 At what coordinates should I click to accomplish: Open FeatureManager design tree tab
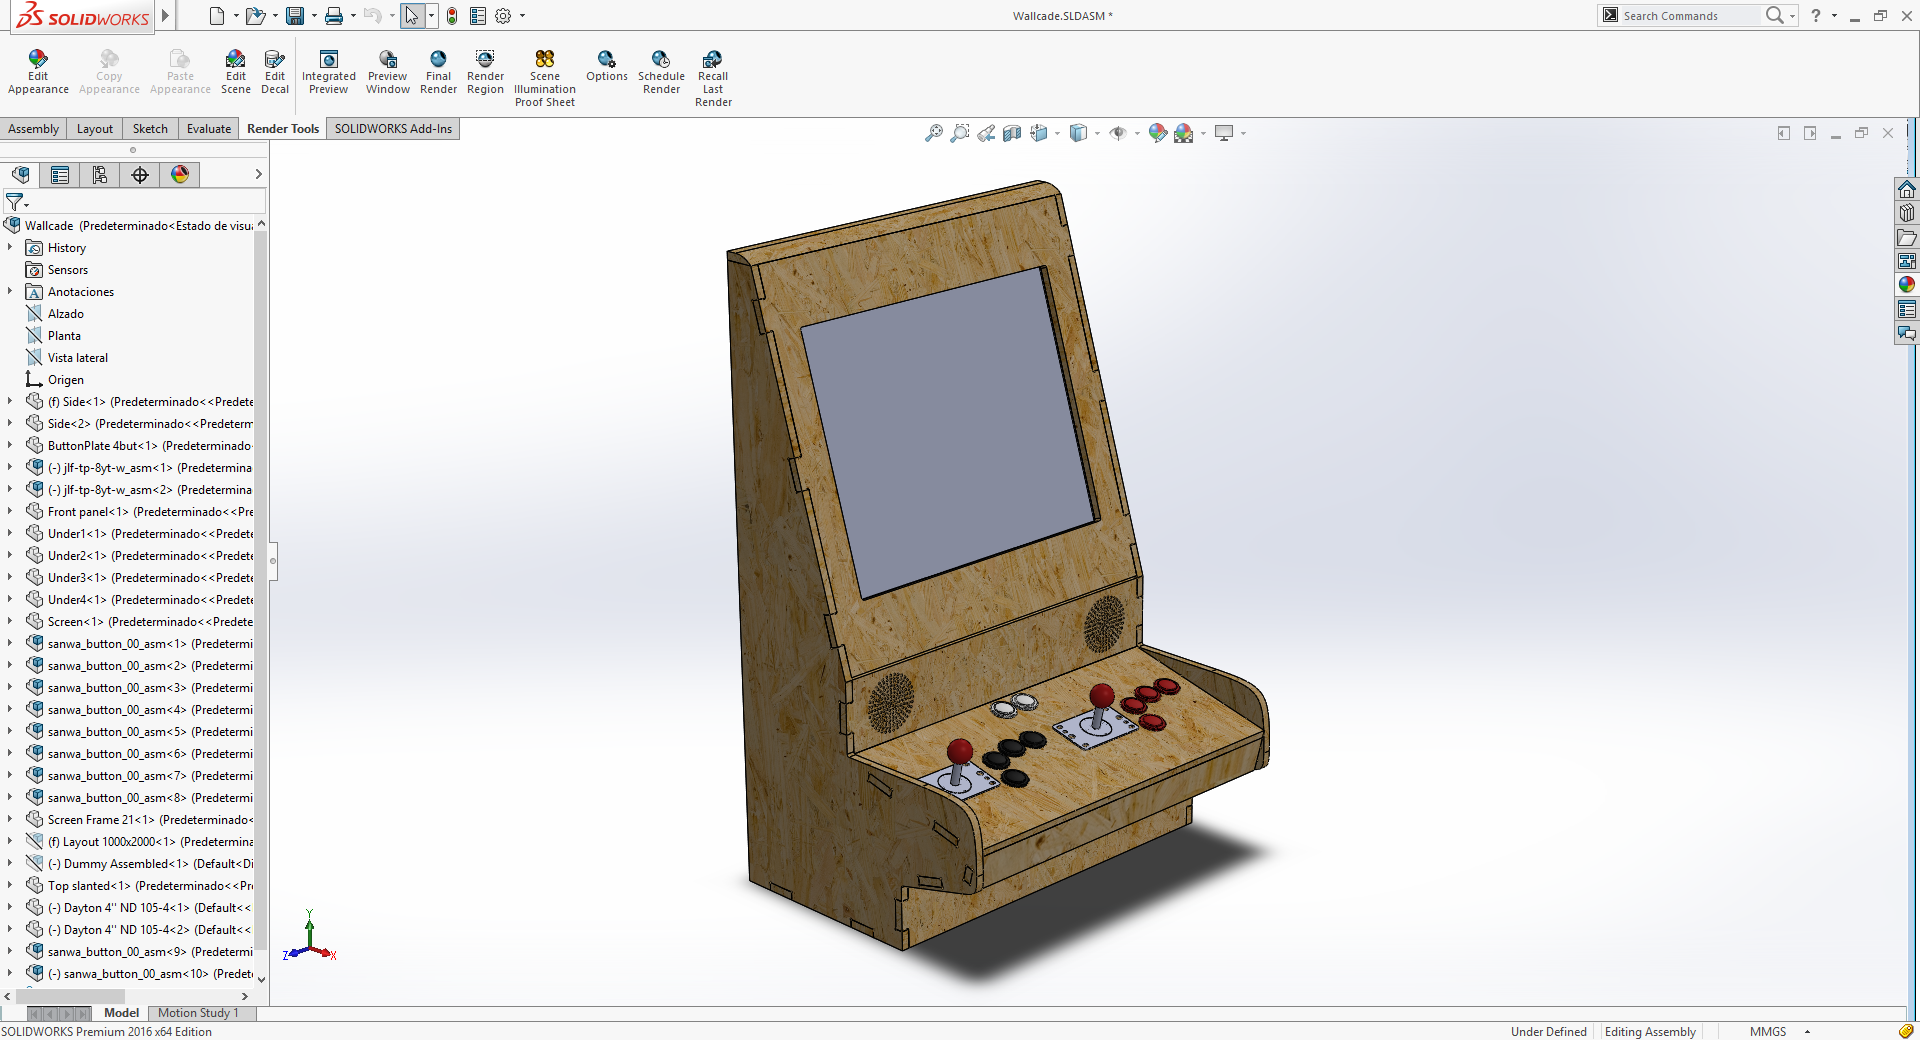[x=20, y=175]
